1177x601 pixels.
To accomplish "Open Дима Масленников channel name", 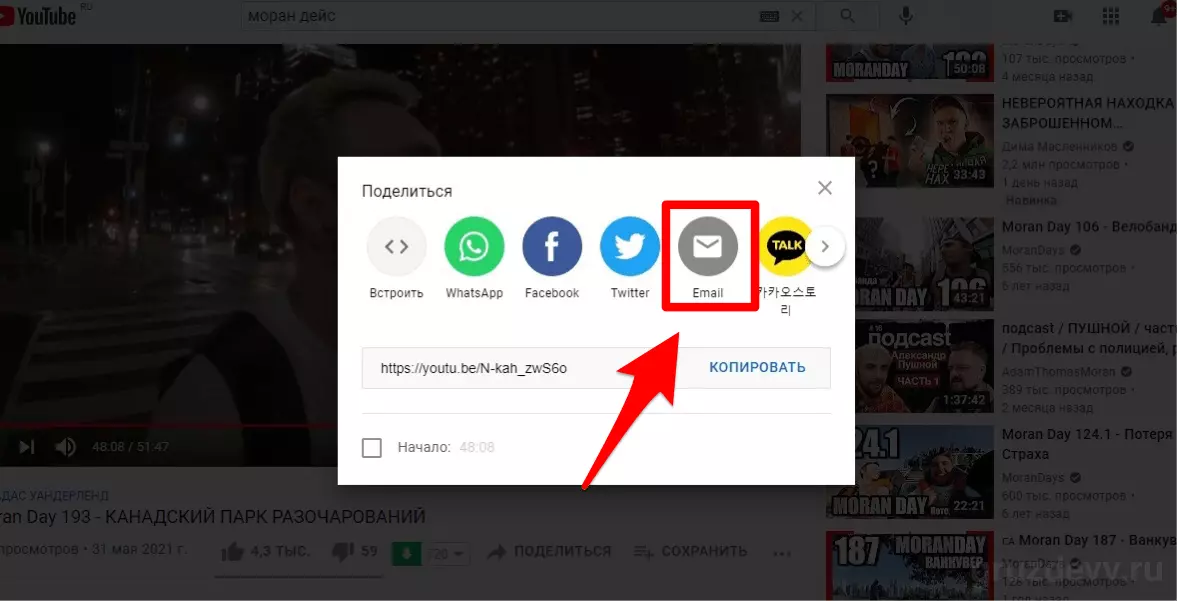I will 1060,146.
